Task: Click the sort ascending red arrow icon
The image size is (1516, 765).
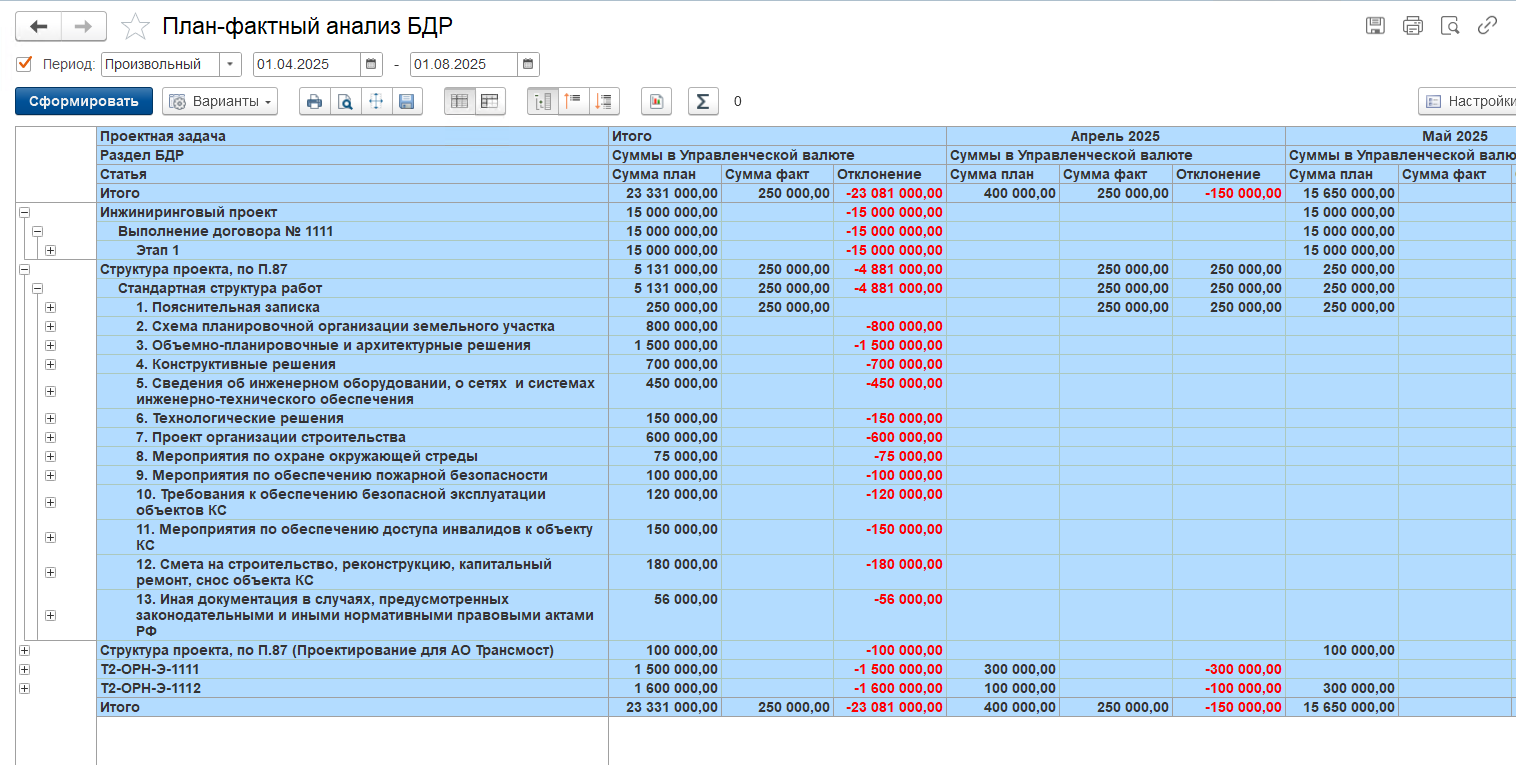Action: tap(574, 101)
